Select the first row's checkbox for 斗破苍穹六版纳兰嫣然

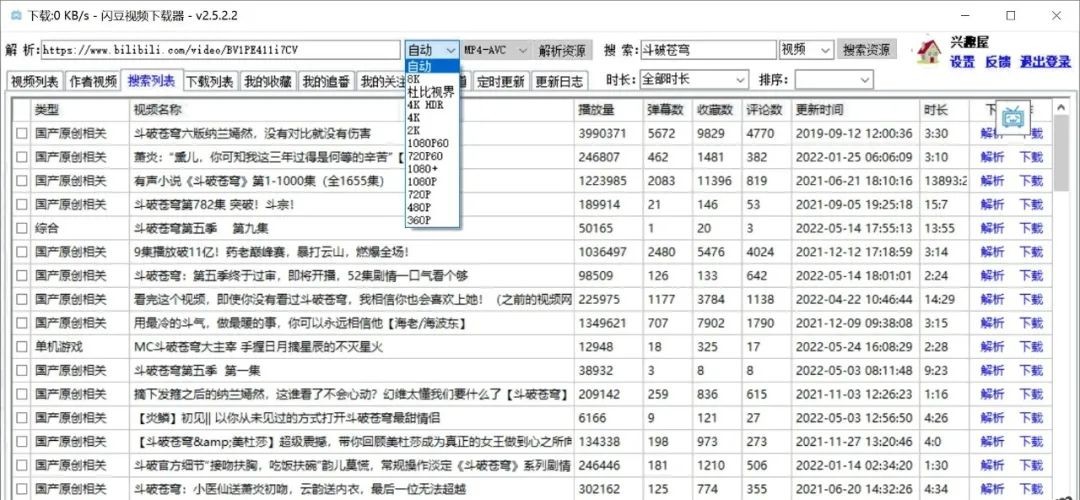coord(22,133)
